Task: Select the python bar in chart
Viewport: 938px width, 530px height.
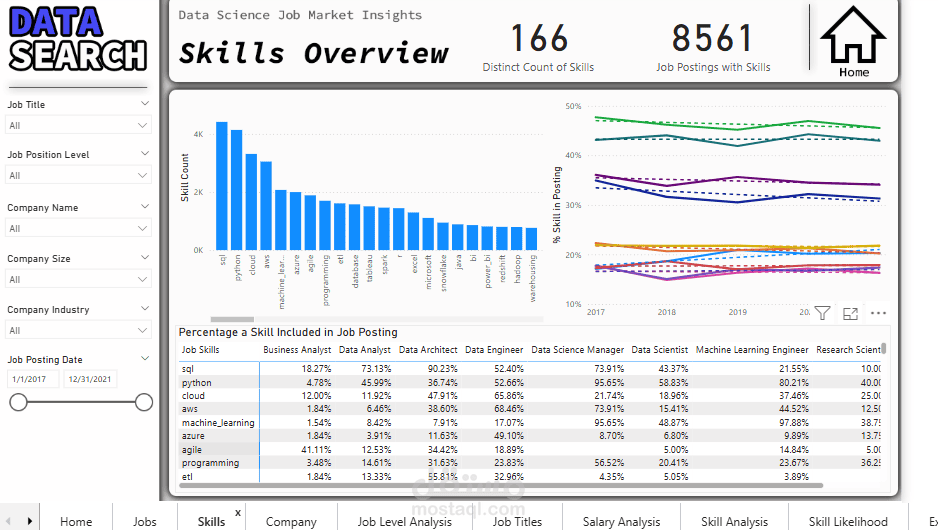Action: point(236,190)
